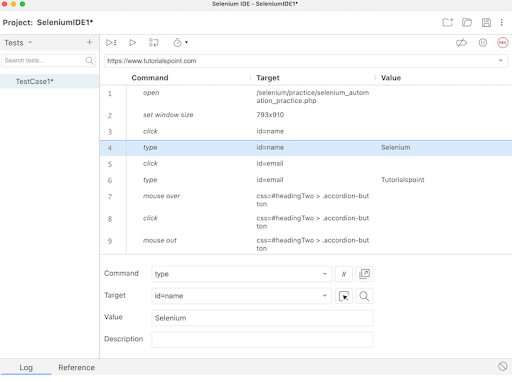
Task: Save the project with the disk icon
Action: click(486, 22)
